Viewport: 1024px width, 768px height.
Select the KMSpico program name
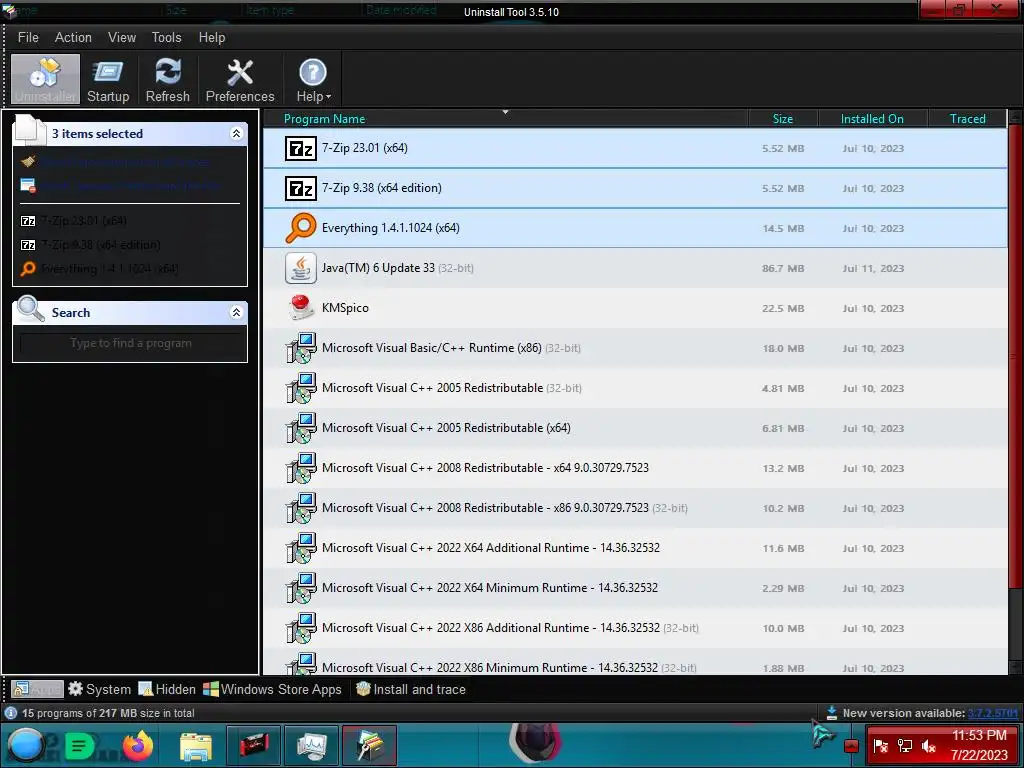(x=345, y=308)
